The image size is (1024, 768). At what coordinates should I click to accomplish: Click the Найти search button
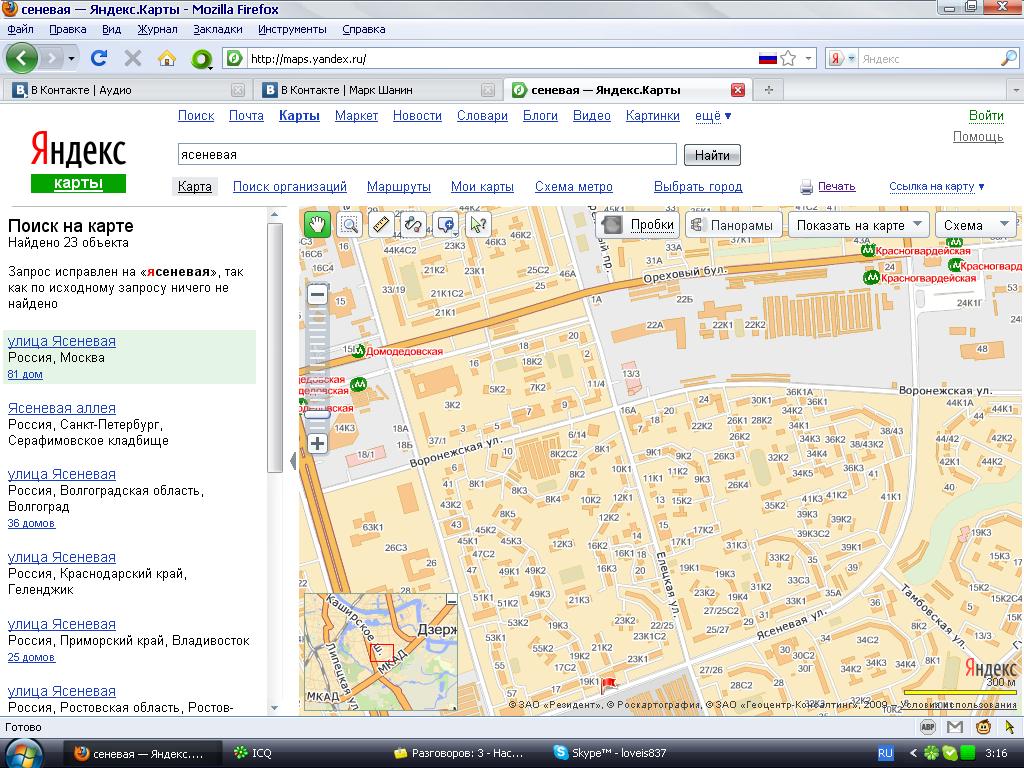712,155
